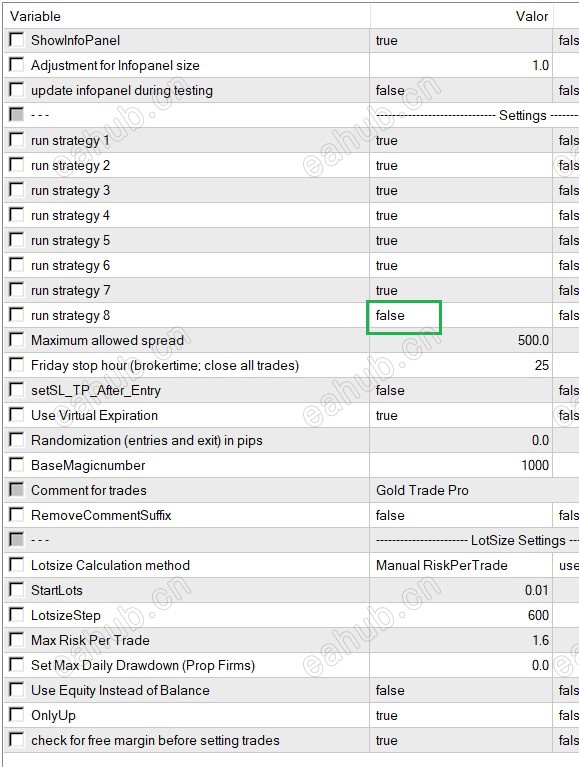Check the Friday stop hour checkbox
579x767 pixels.
pos(17,364)
